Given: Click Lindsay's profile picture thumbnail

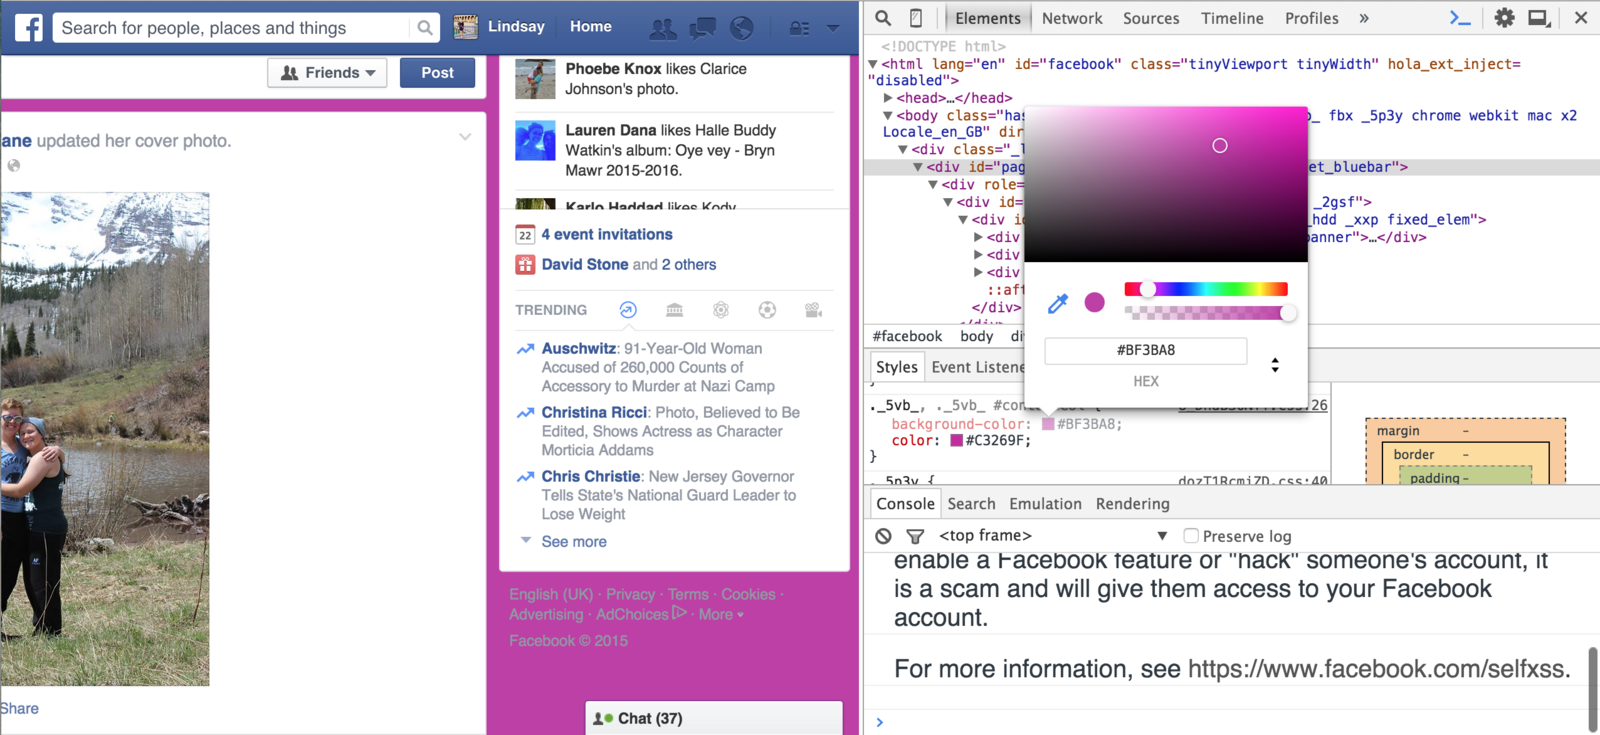Looking at the screenshot, I should pyautogui.click(x=465, y=27).
